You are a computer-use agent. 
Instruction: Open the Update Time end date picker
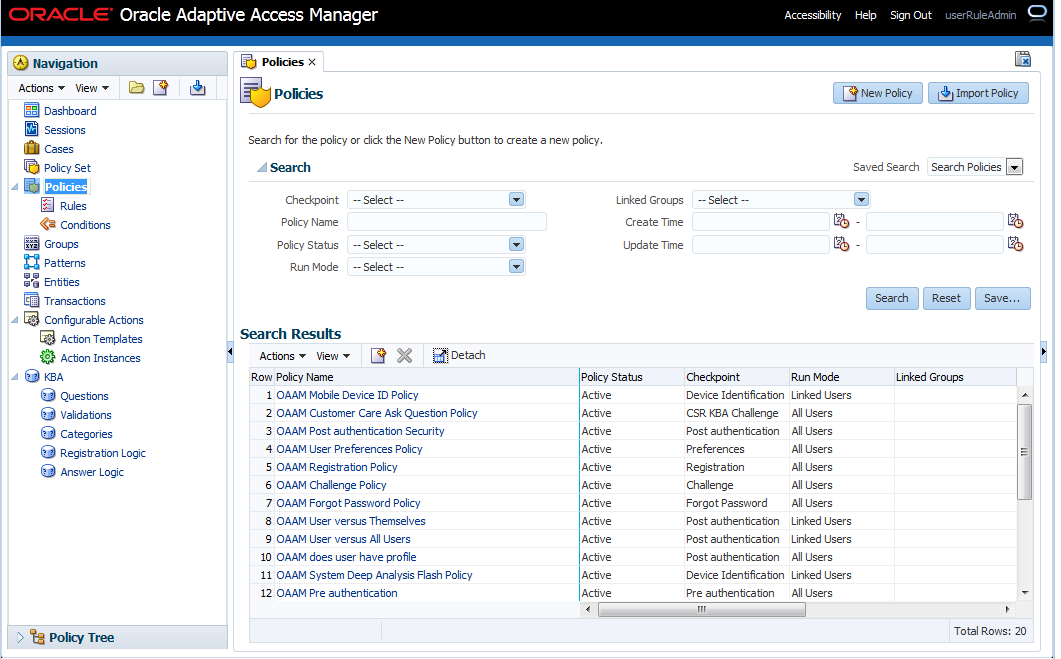pyautogui.click(x=1015, y=244)
